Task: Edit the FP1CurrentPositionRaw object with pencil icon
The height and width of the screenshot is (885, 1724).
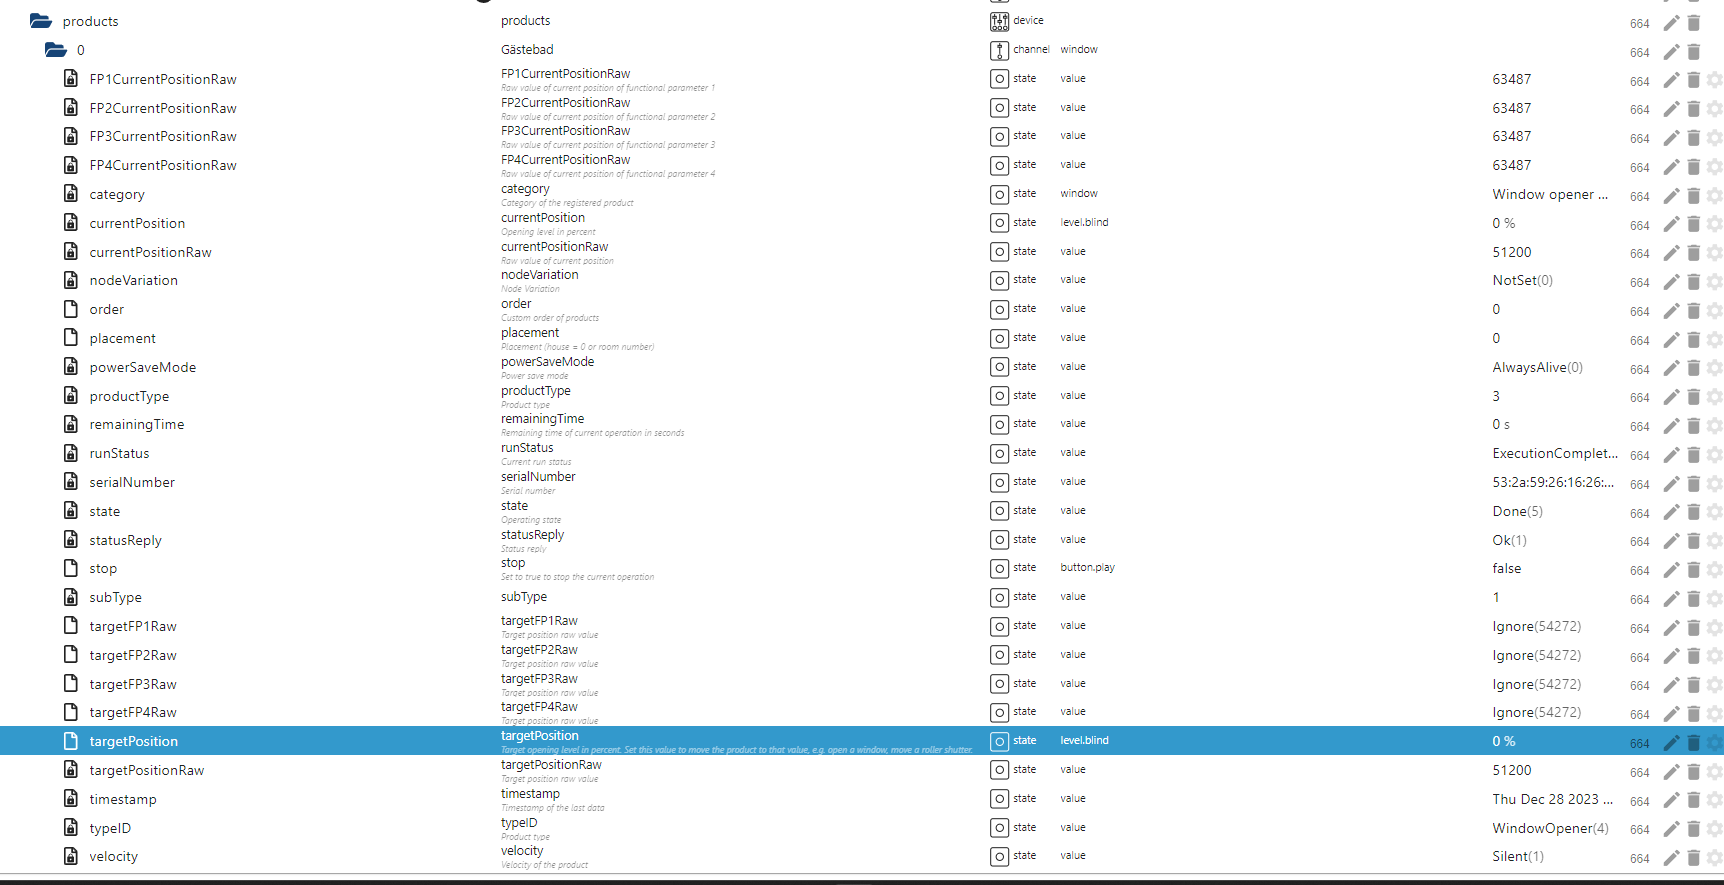Action: [x=1671, y=80]
